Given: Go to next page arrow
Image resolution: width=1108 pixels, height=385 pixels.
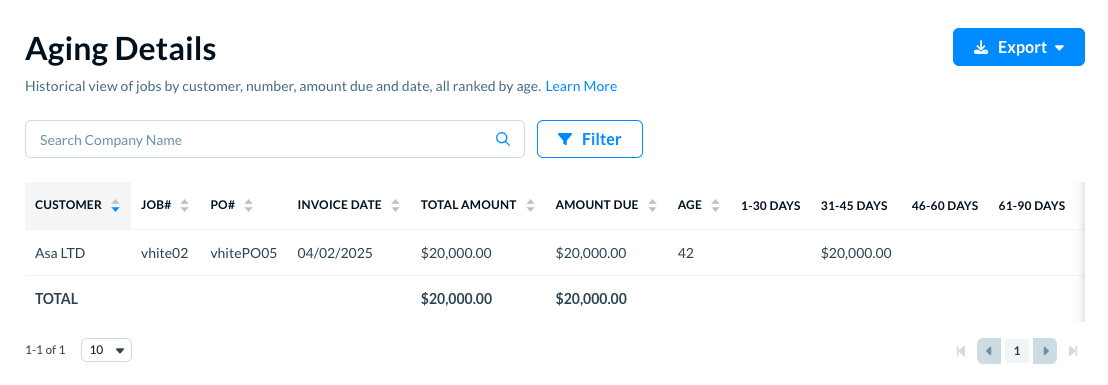Looking at the screenshot, I should [x=1045, y=351].
